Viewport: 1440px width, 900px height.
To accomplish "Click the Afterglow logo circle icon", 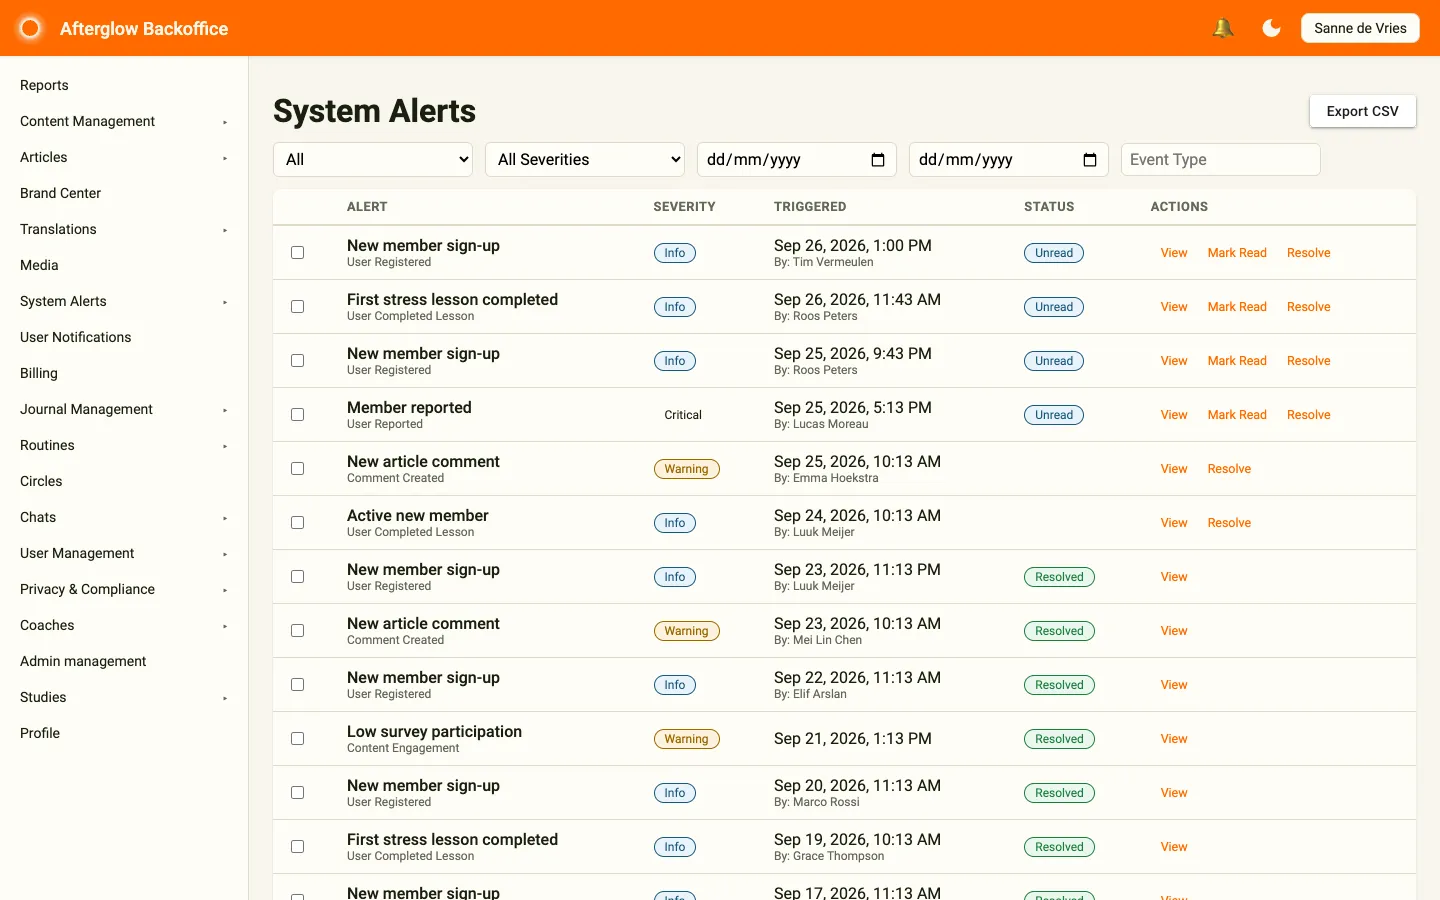I will (30, 28).
